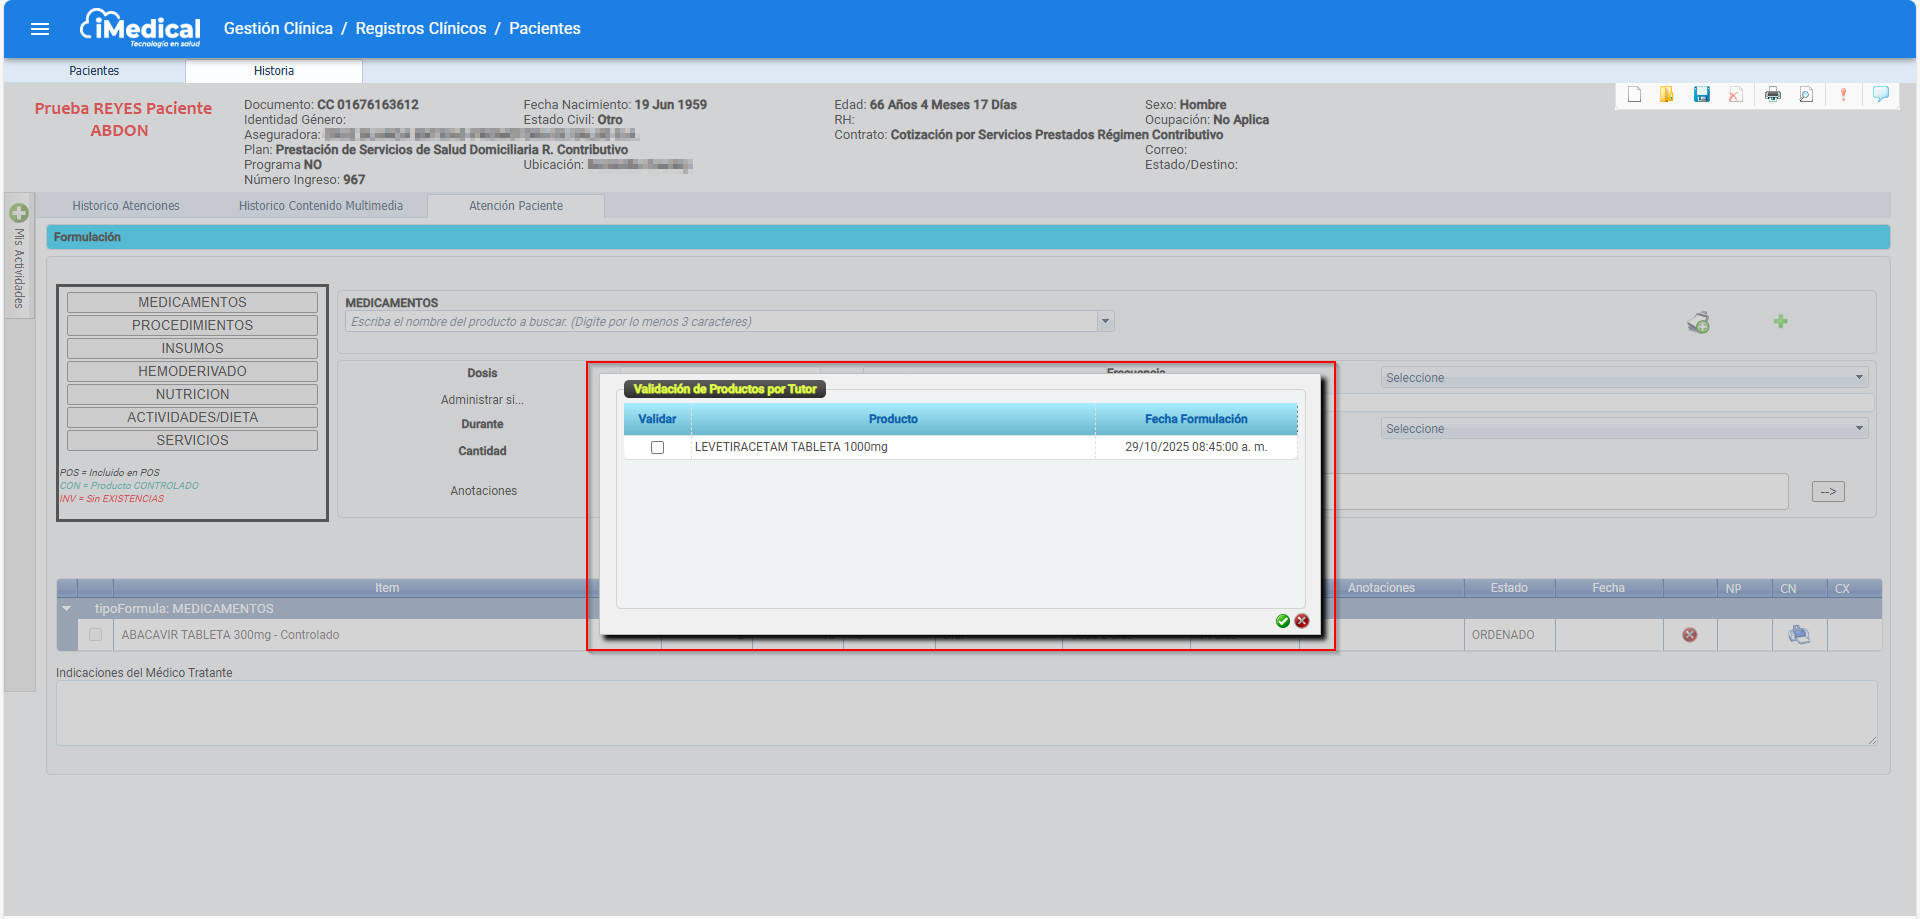Click the Indicaciones del Médico Tratante text area

[965, 713]
